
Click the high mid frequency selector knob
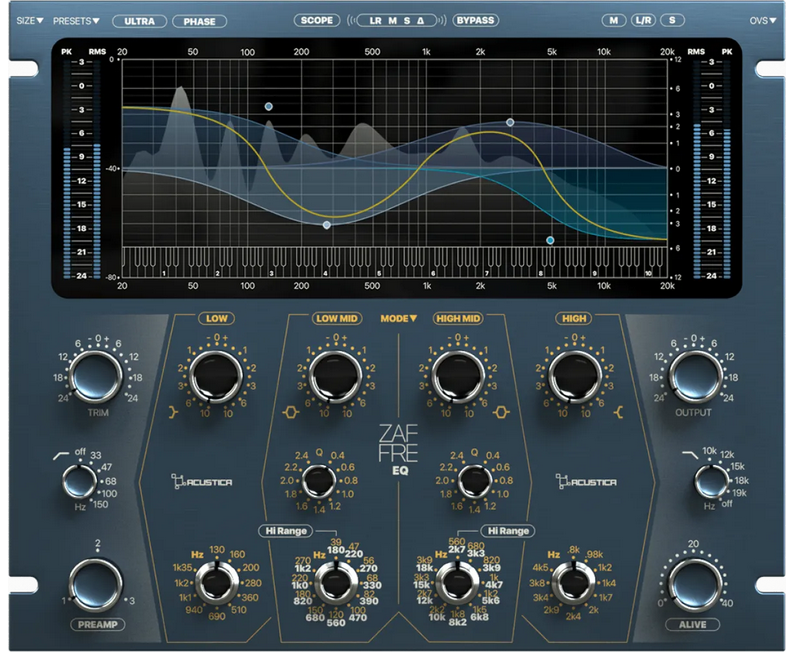(457, 584)
